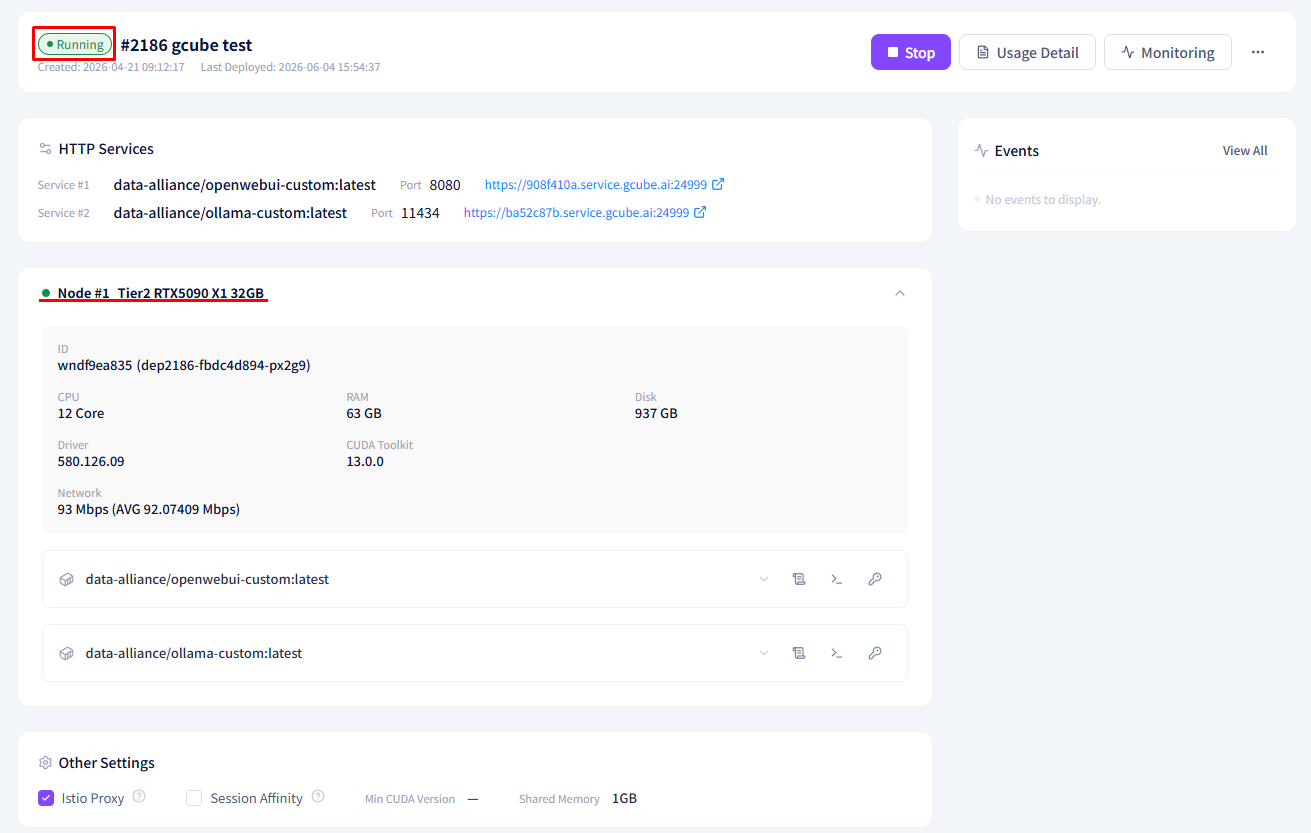Enable the Session Affinity checkbox

pos(194,798)
